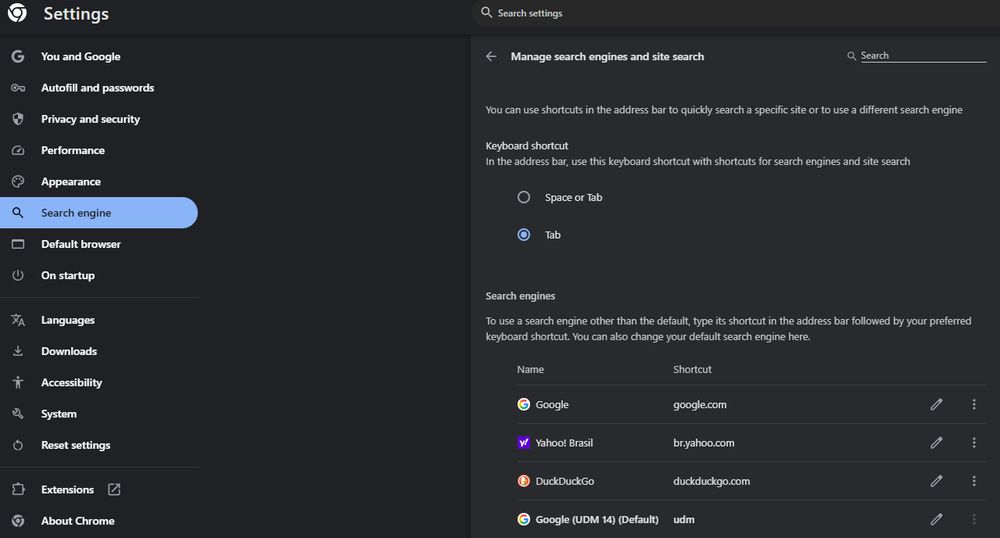The height and width of the screenshot is (538, 1000).
Task: Open Reset settings section
Action: point(75,445)
